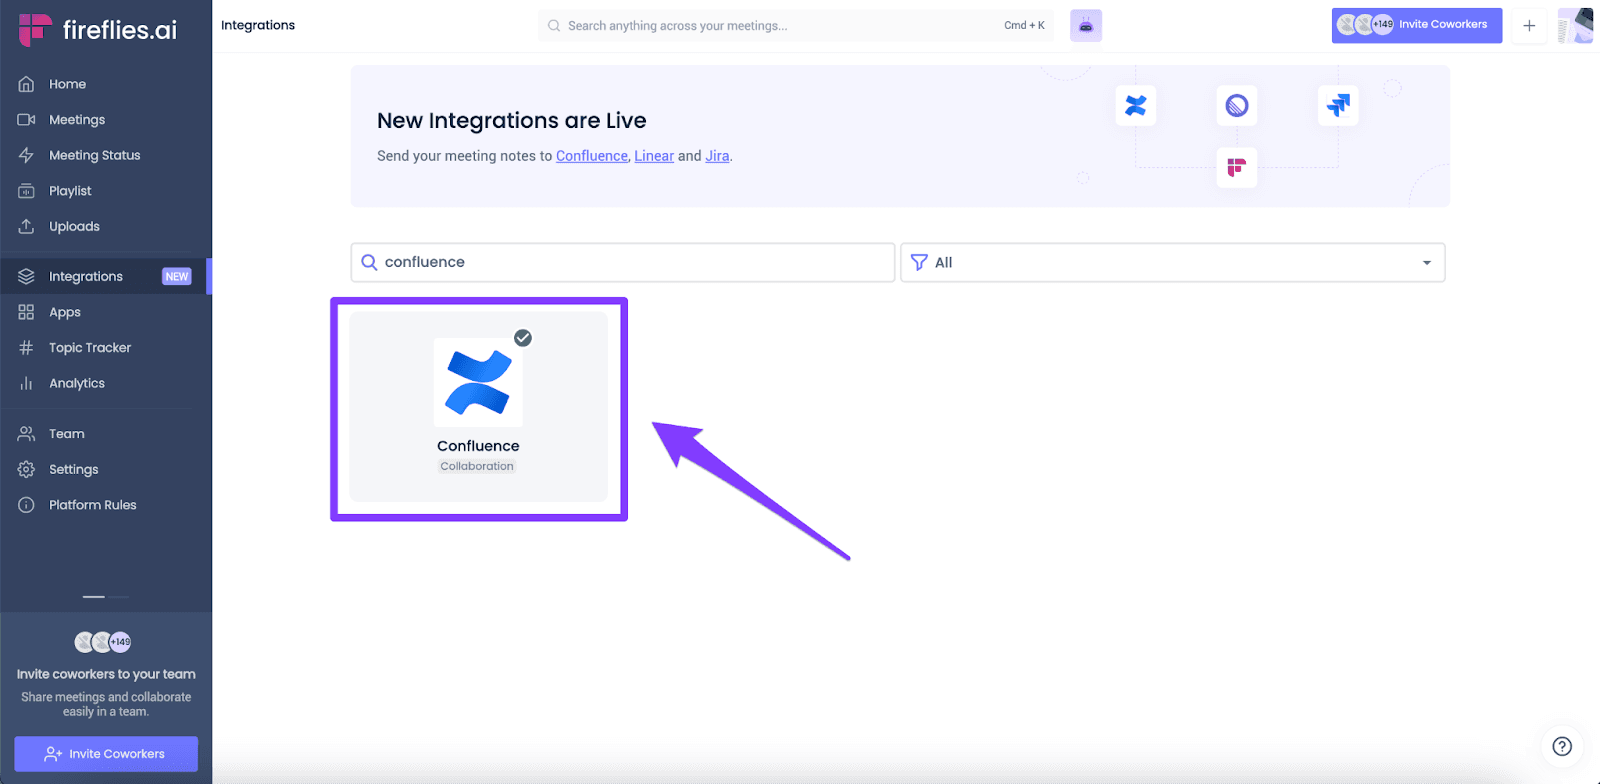Open the help question mark button
Screen dimensions: 1600x784
point(1562,746)
